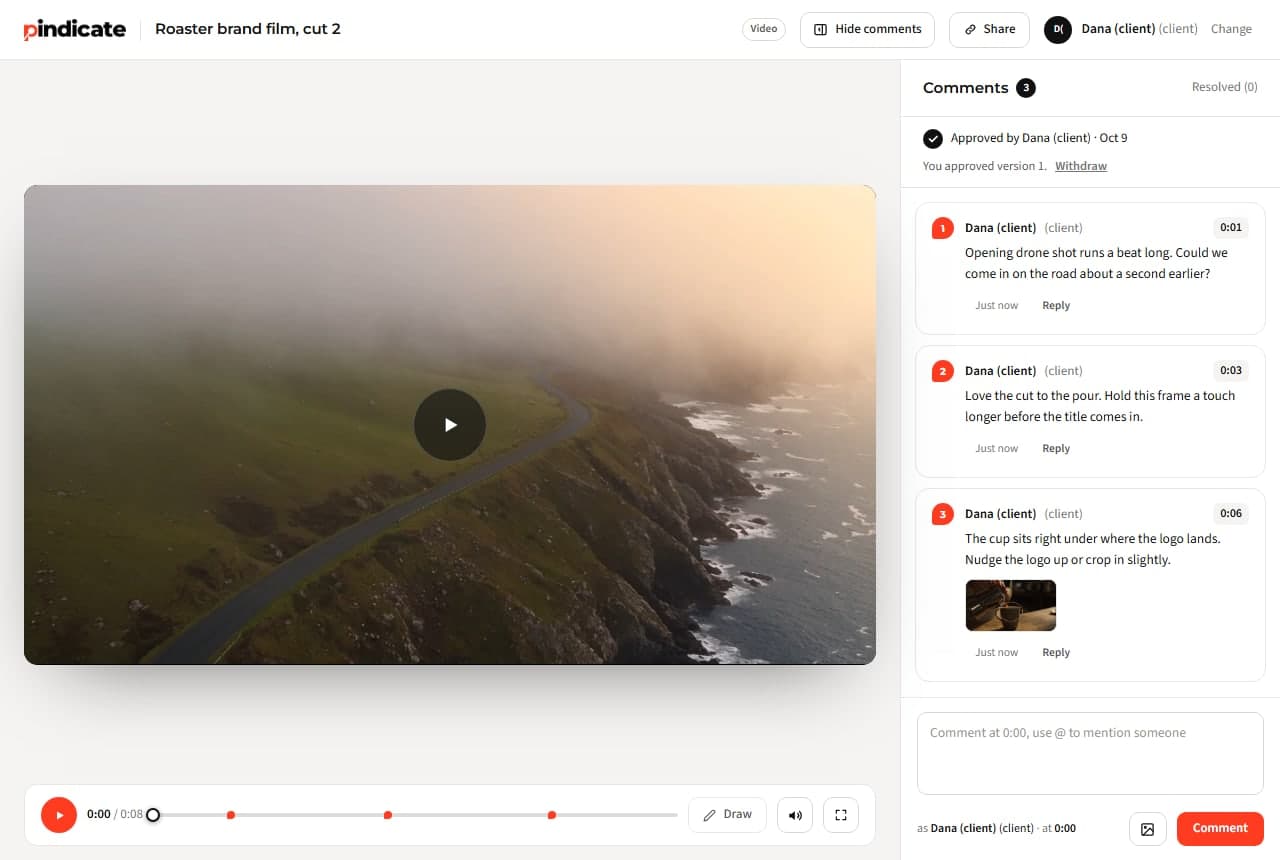Withdraw the version 1 approval
This screenshot has width=1280, height=860.
pos(1081,166)
